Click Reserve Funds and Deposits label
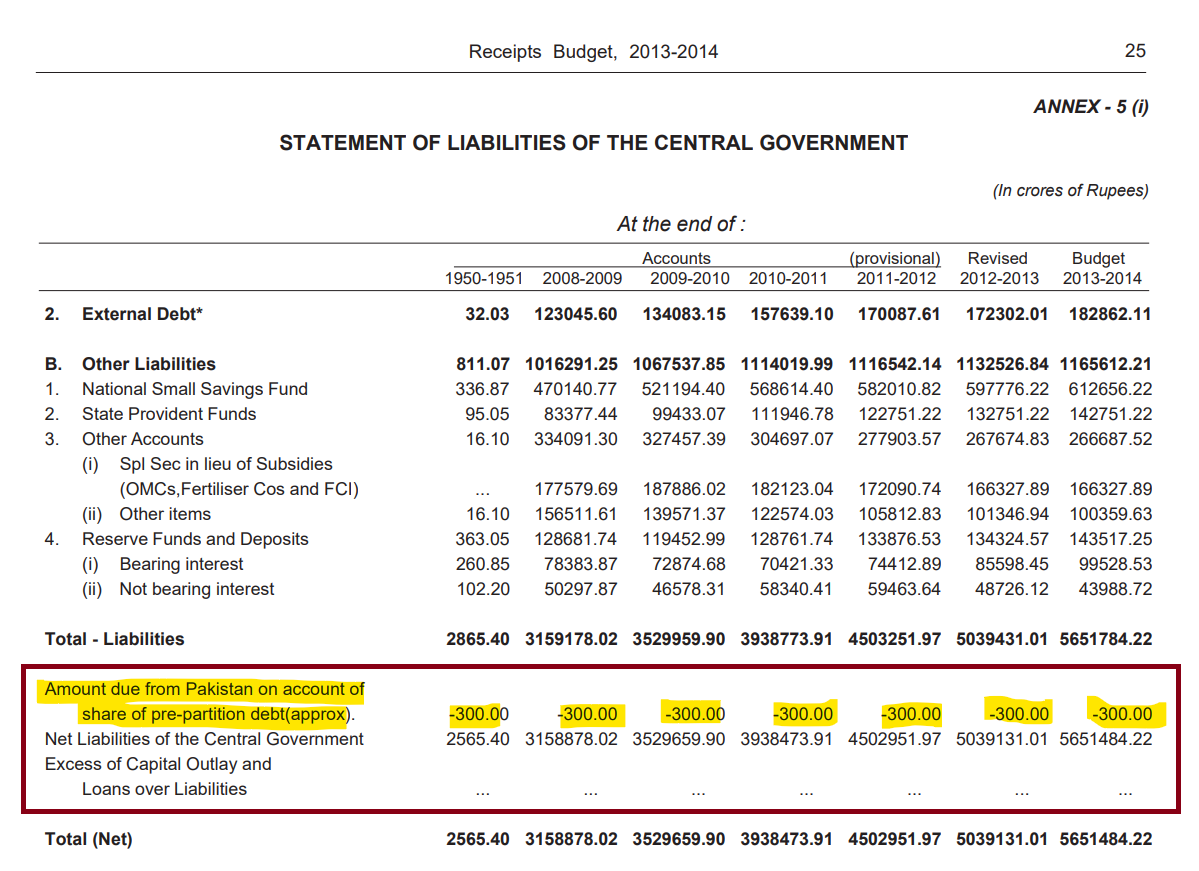 click(x=194, y=539)
